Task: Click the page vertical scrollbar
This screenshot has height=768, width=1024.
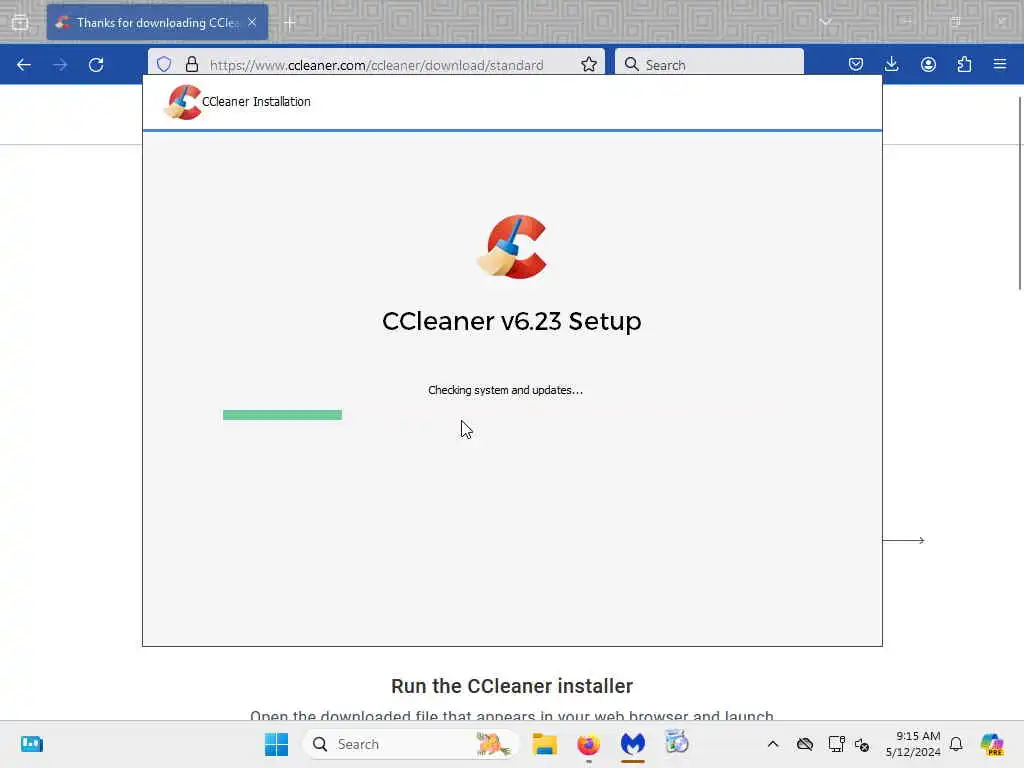Action: pos(1019,193)
